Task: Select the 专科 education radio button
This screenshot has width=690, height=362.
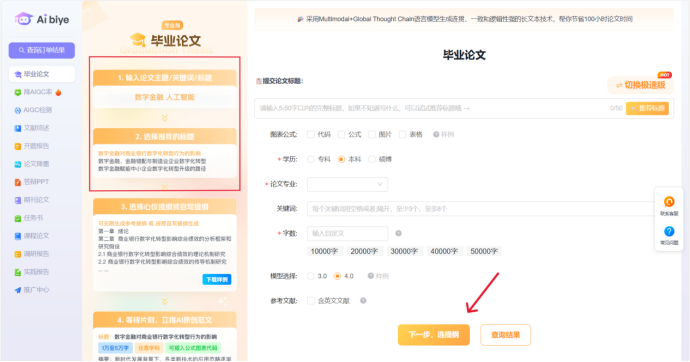Action: pos(311,159)
